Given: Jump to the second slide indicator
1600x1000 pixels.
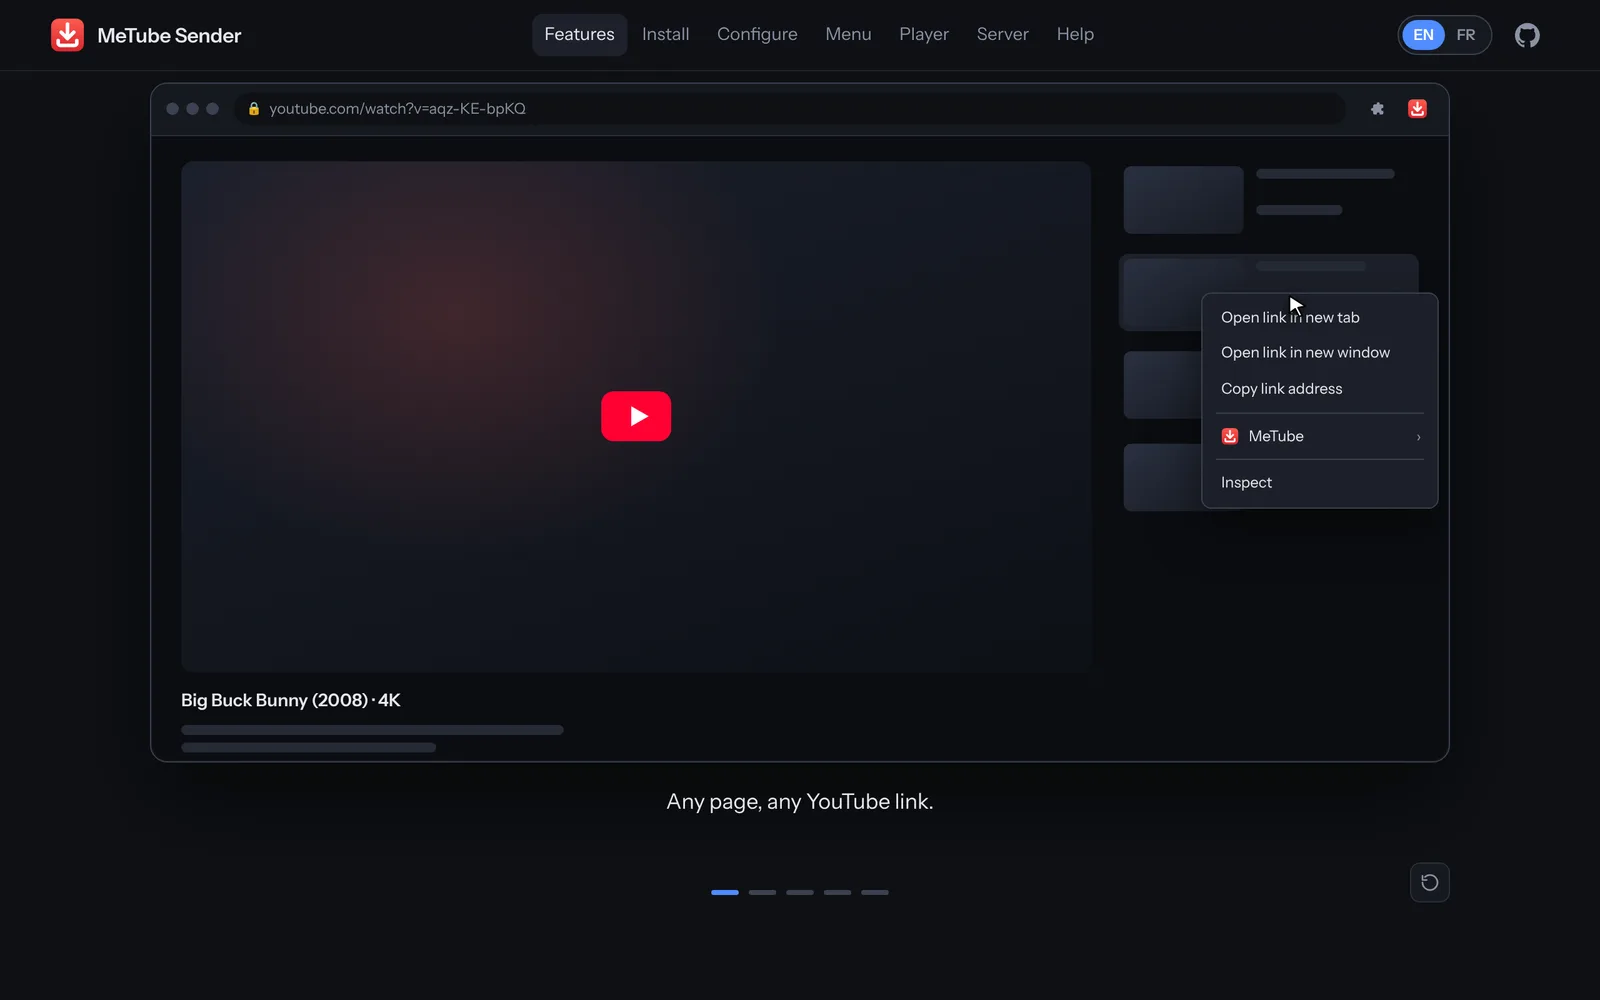Looking at the screenshot, I should (x=762, y=892).
